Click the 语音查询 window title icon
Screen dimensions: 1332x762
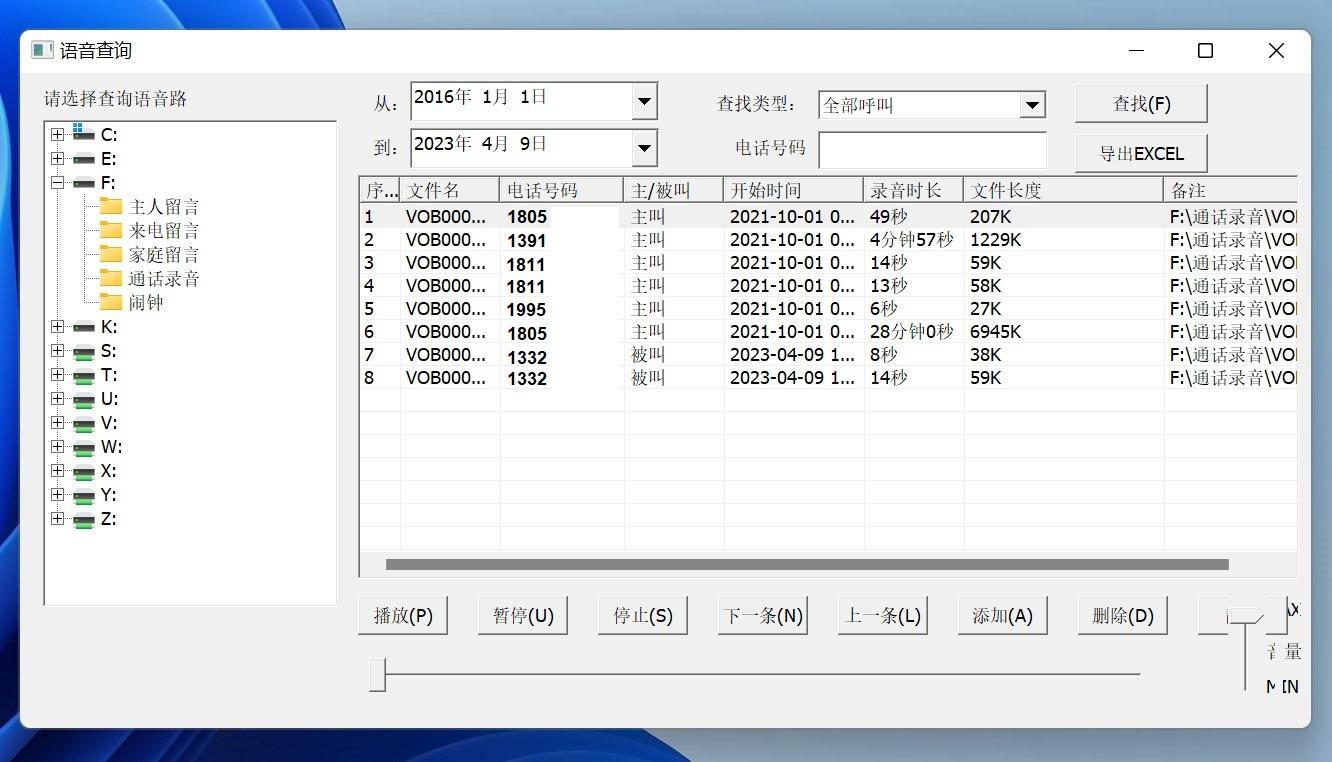pos(42,50)
